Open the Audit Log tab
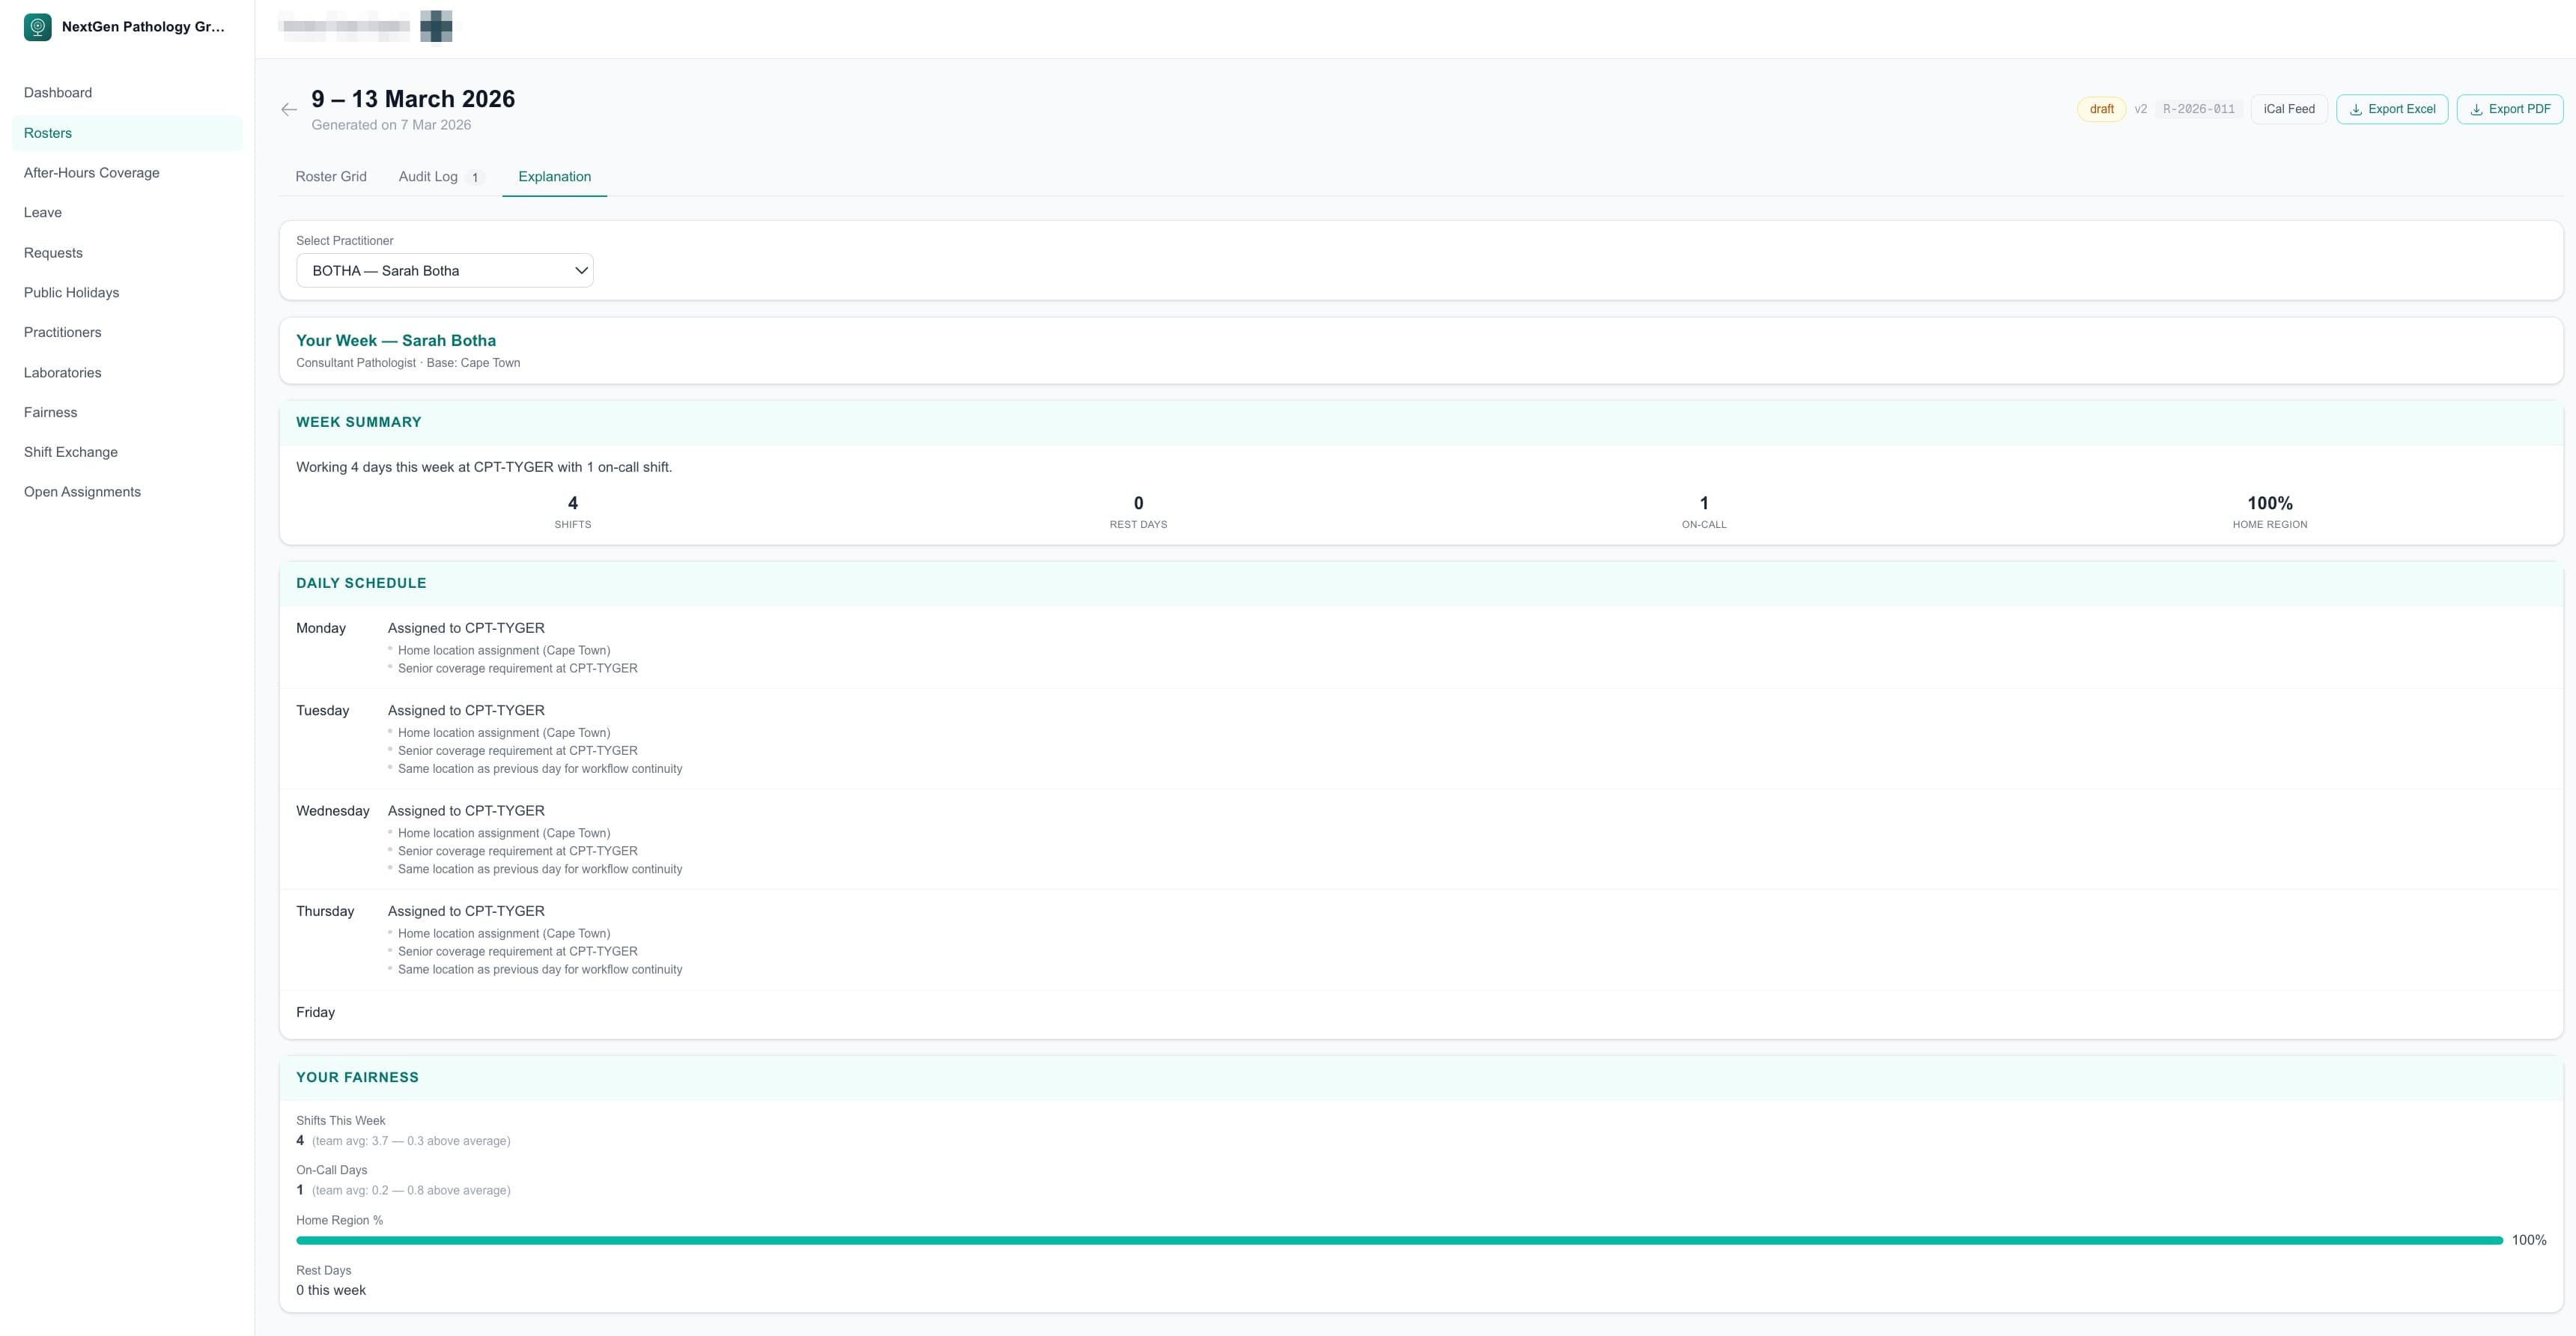Image resolution: width=2576 pixels, height=1336 pixels. [428, 177]
